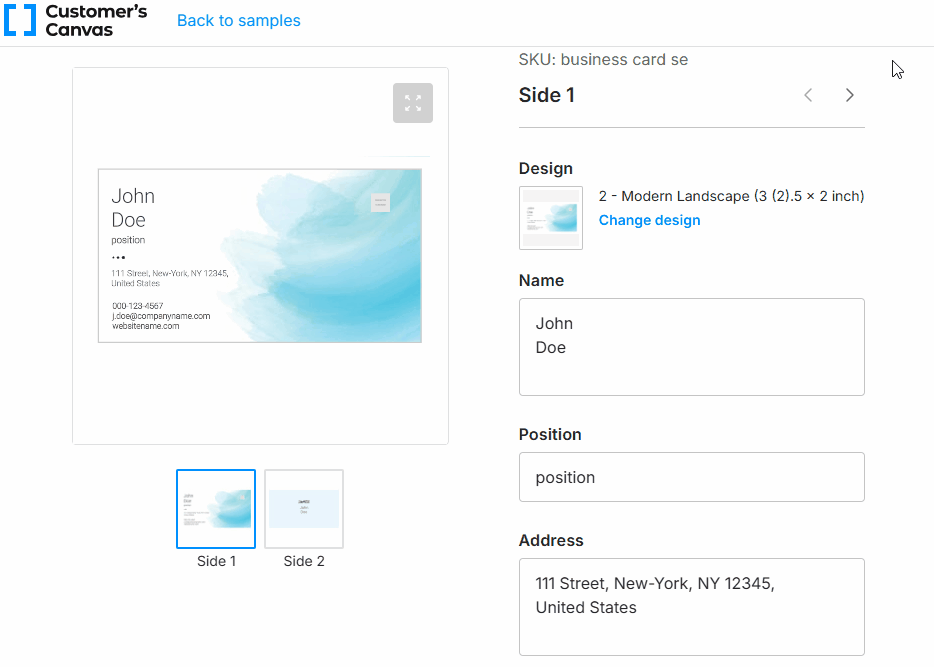Click the 'SKU: business card se' text

click(603, 60)
